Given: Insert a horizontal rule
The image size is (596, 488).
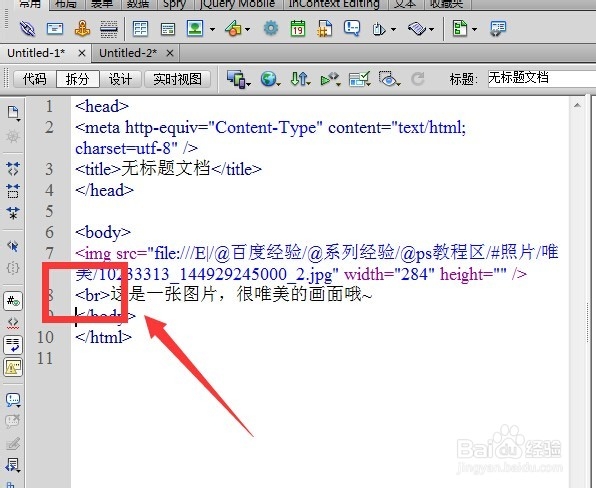Looking at the screenshot, I should point(109,29).
